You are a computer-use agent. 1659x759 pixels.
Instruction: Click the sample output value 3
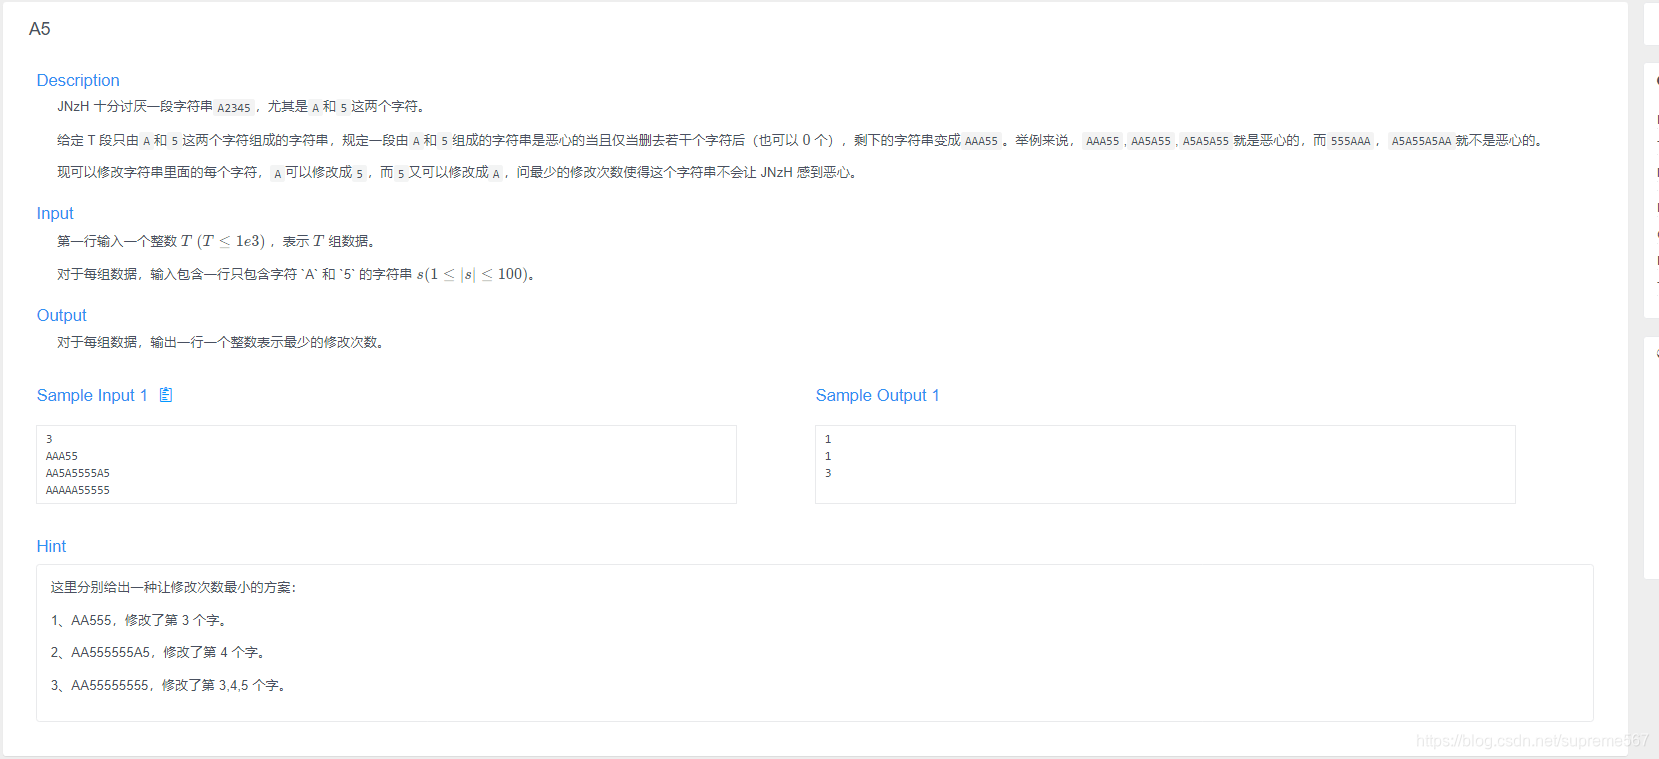point(828,473)
